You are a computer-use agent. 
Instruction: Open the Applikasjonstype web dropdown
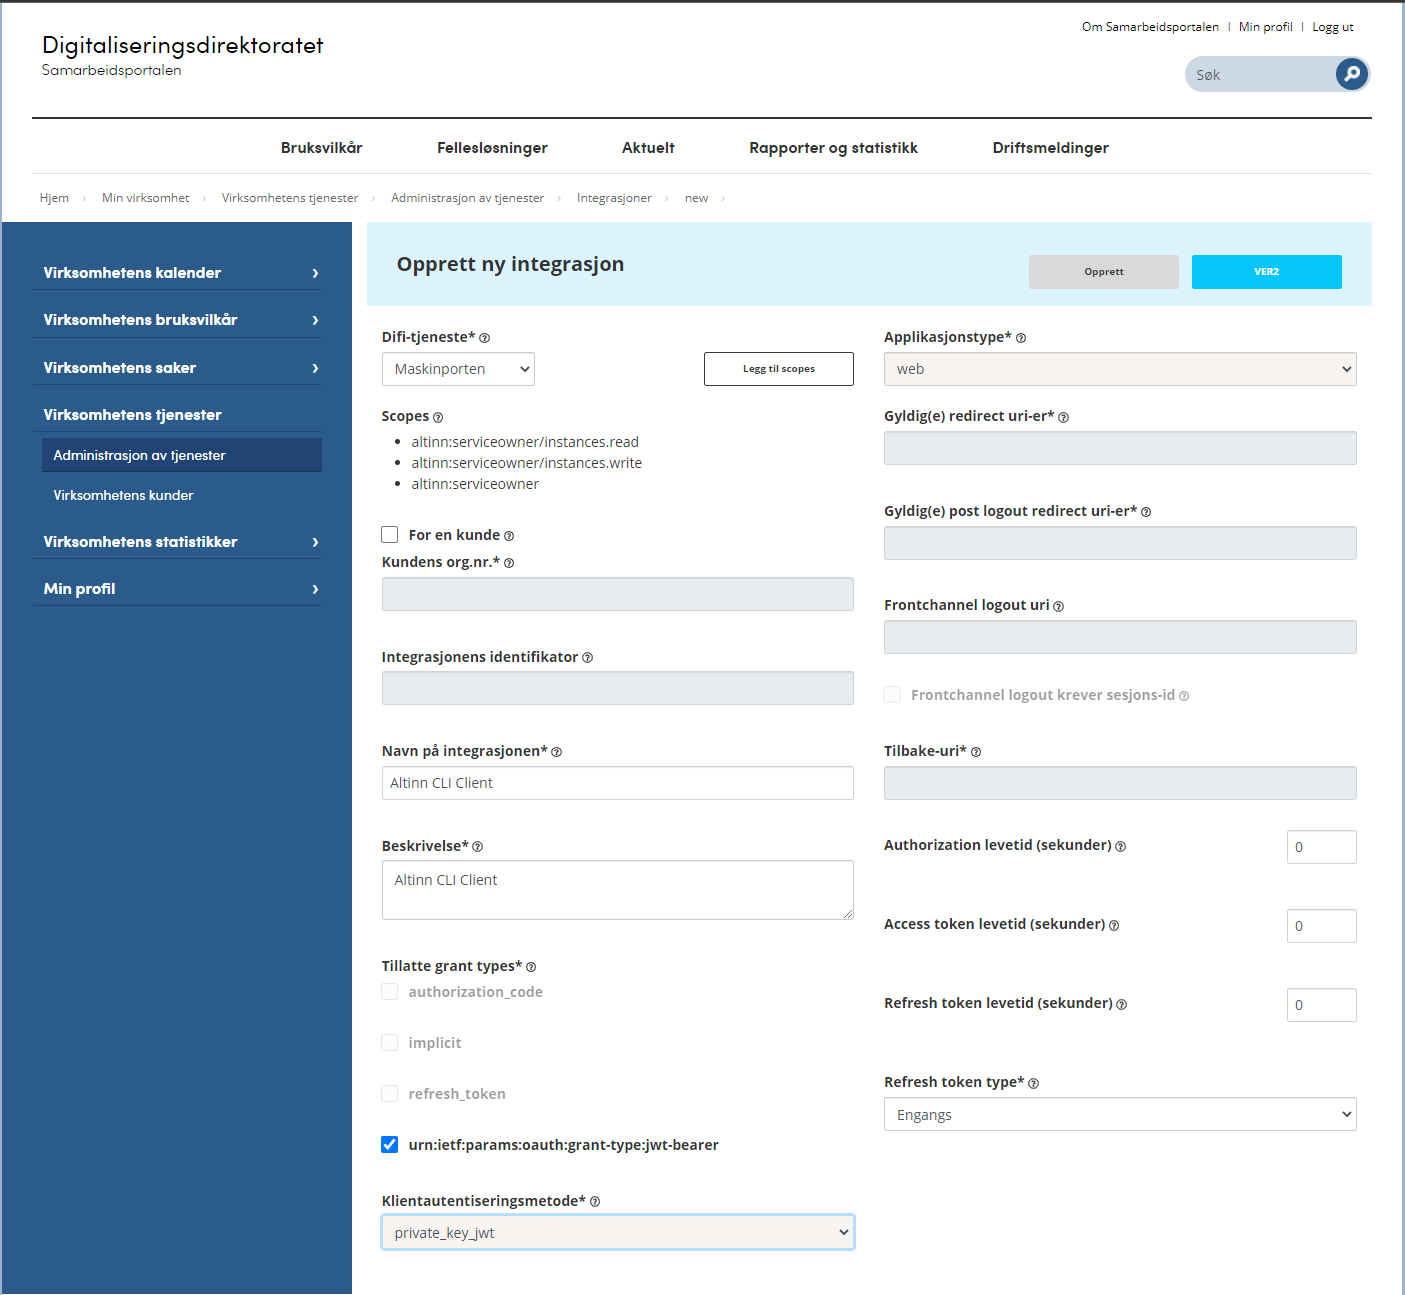[1120, 369]
